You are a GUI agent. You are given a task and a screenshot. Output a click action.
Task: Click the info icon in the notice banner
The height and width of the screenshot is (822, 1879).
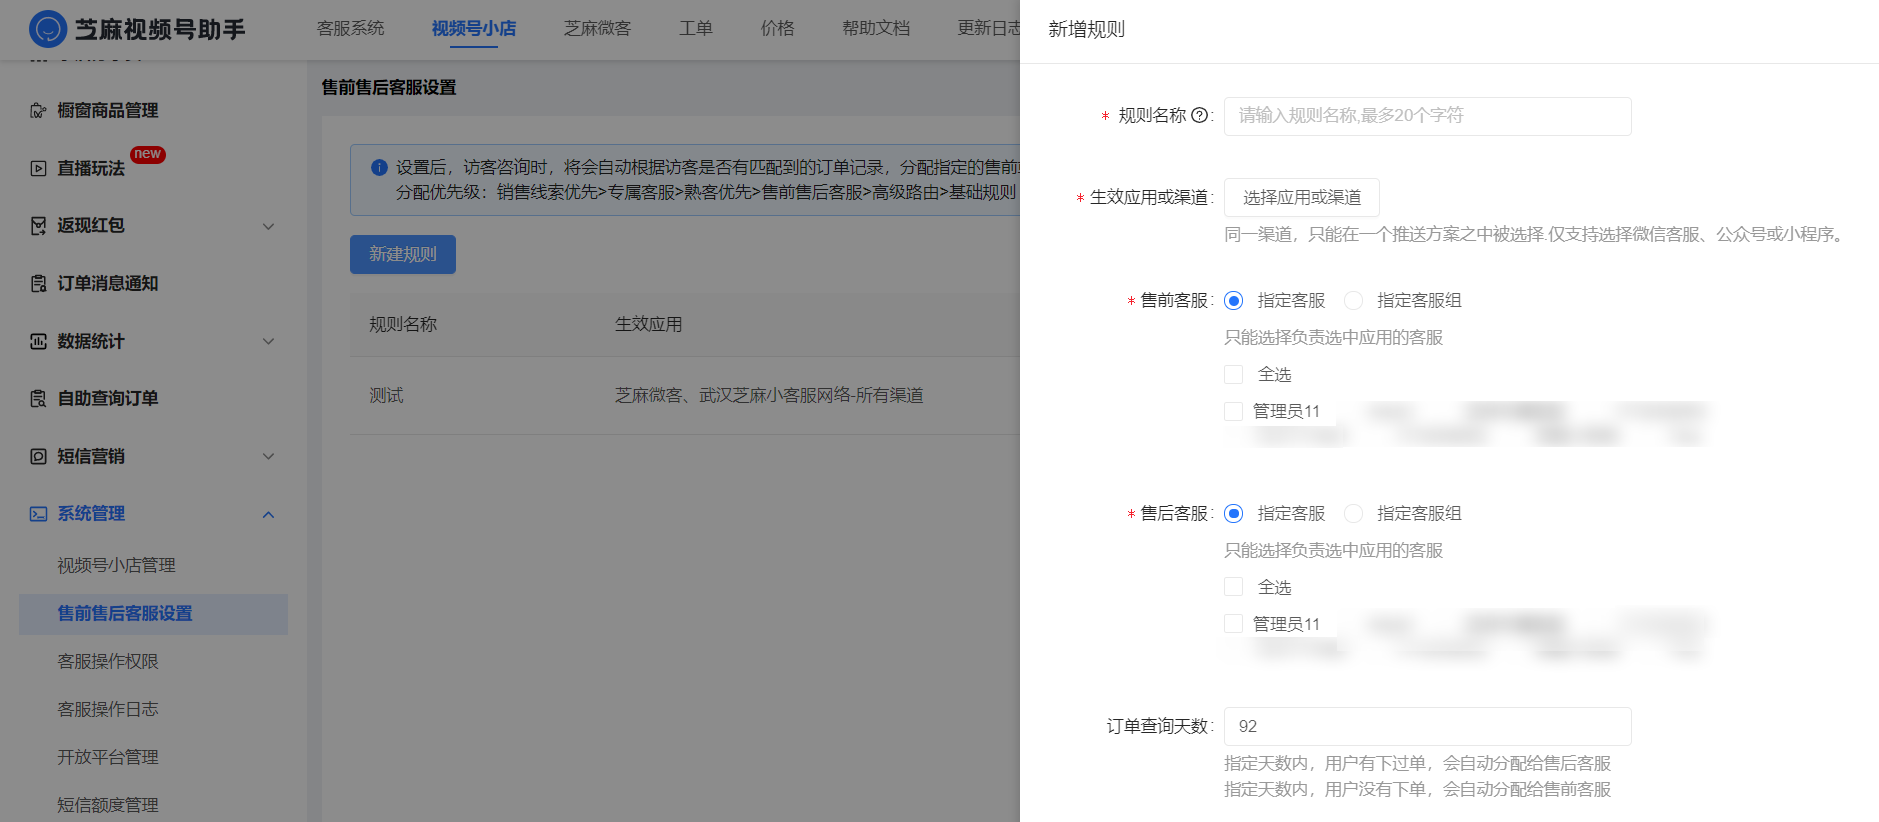[x=379, y=168]
